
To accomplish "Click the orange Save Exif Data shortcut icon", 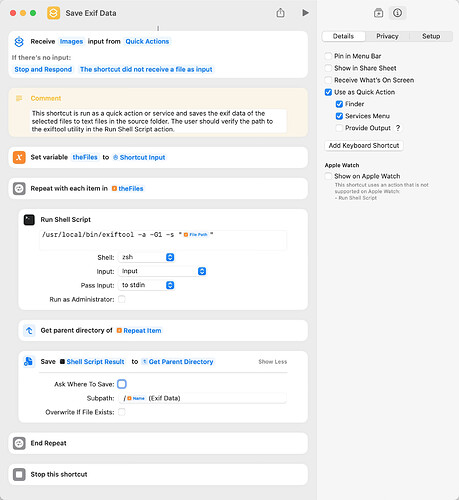I will [53, 13].
